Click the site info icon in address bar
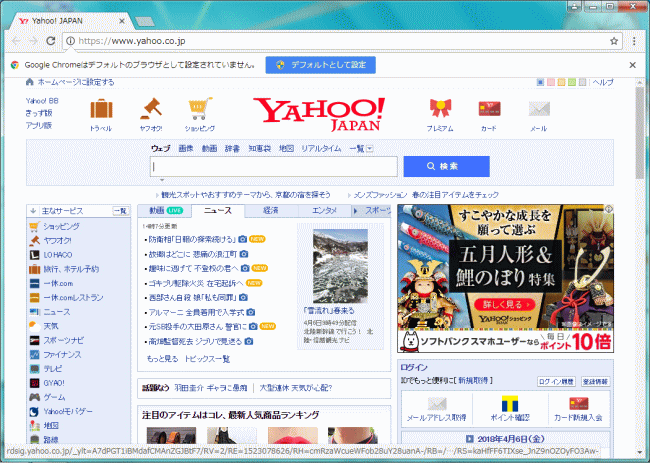This screenshot has width=650, height=463. [x=70, y=41]
